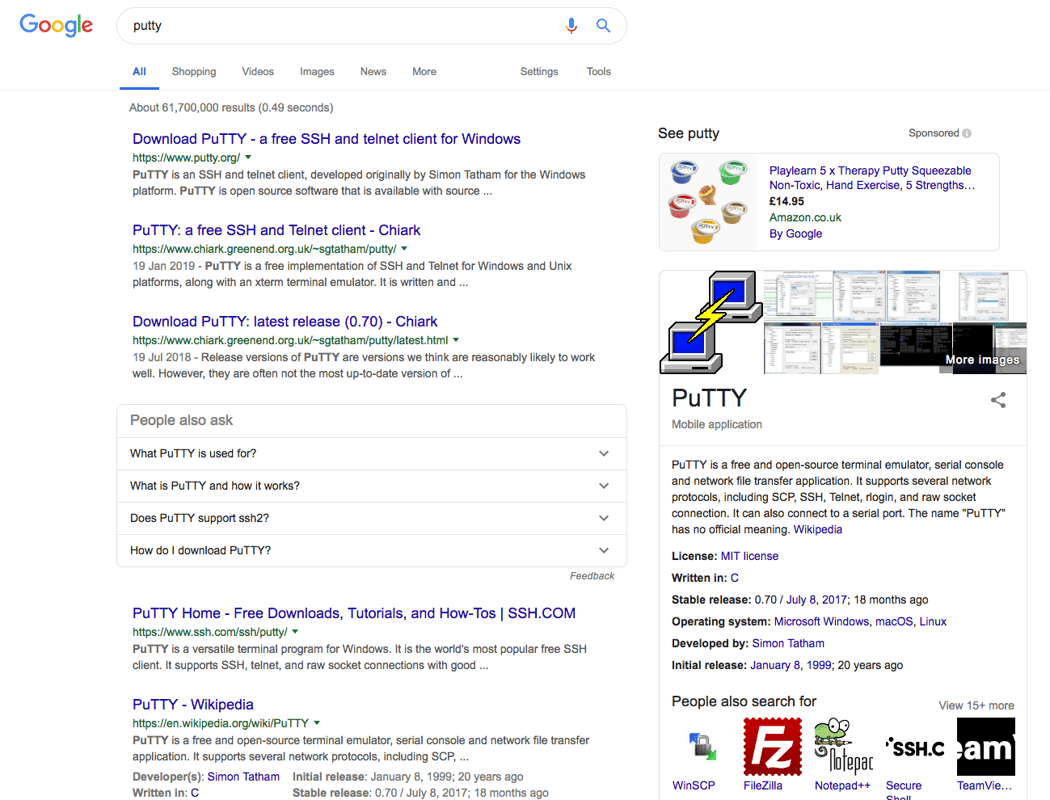Click 'View 15+ more' link
Screen dimensions: 1050x800
pyautogui.click(x=976, y=706)
